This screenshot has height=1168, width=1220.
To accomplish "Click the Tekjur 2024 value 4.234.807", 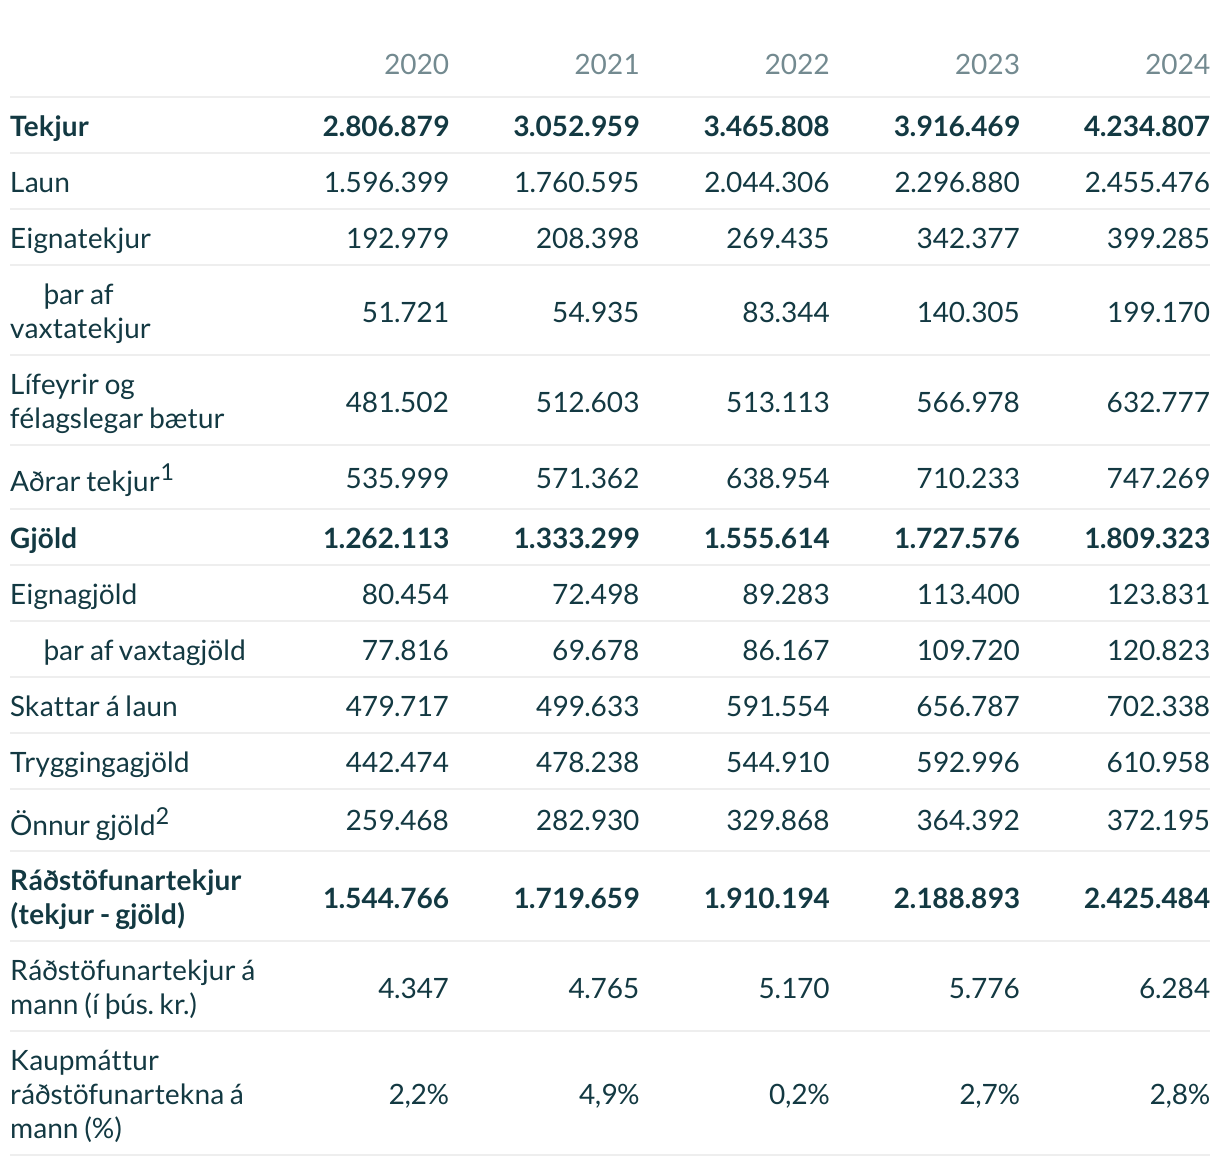I will pyautogui.click(x=1146, y=127).
